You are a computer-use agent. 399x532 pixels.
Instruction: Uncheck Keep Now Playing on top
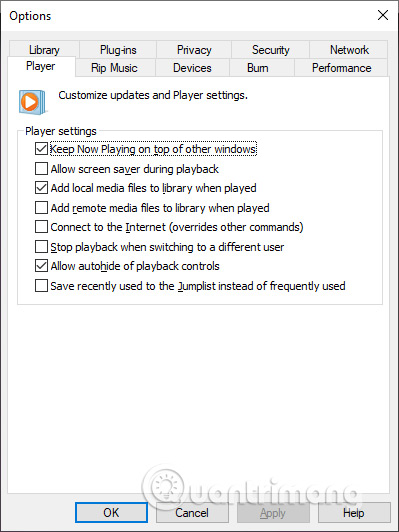coord(41,149)
